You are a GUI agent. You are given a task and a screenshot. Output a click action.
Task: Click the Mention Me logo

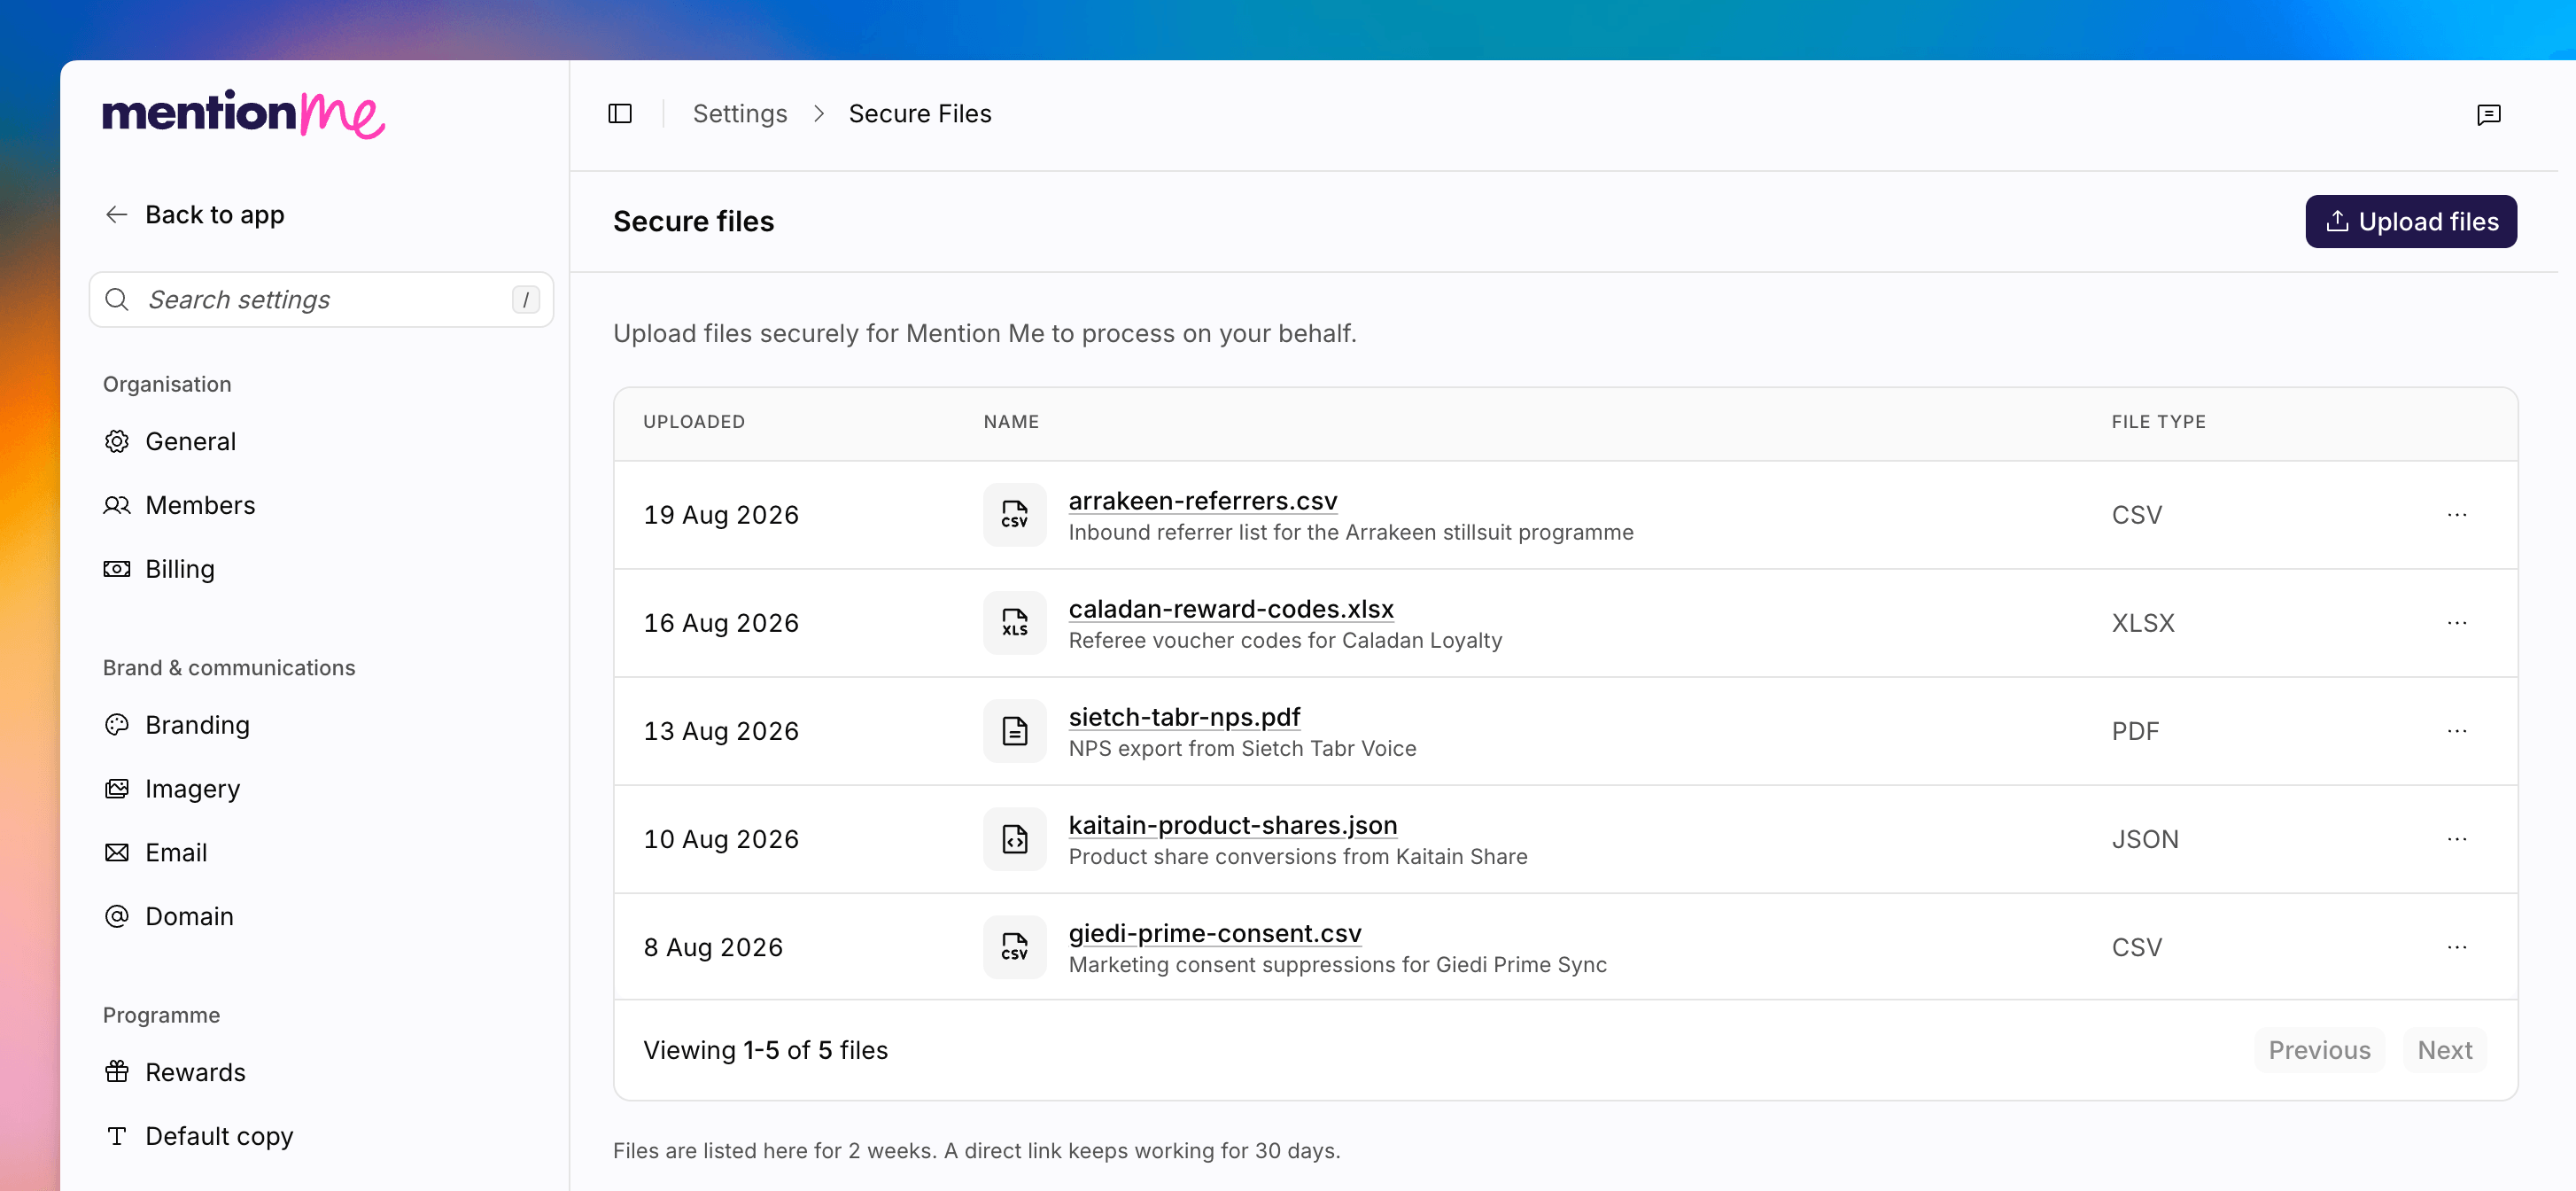coord(243,114)
